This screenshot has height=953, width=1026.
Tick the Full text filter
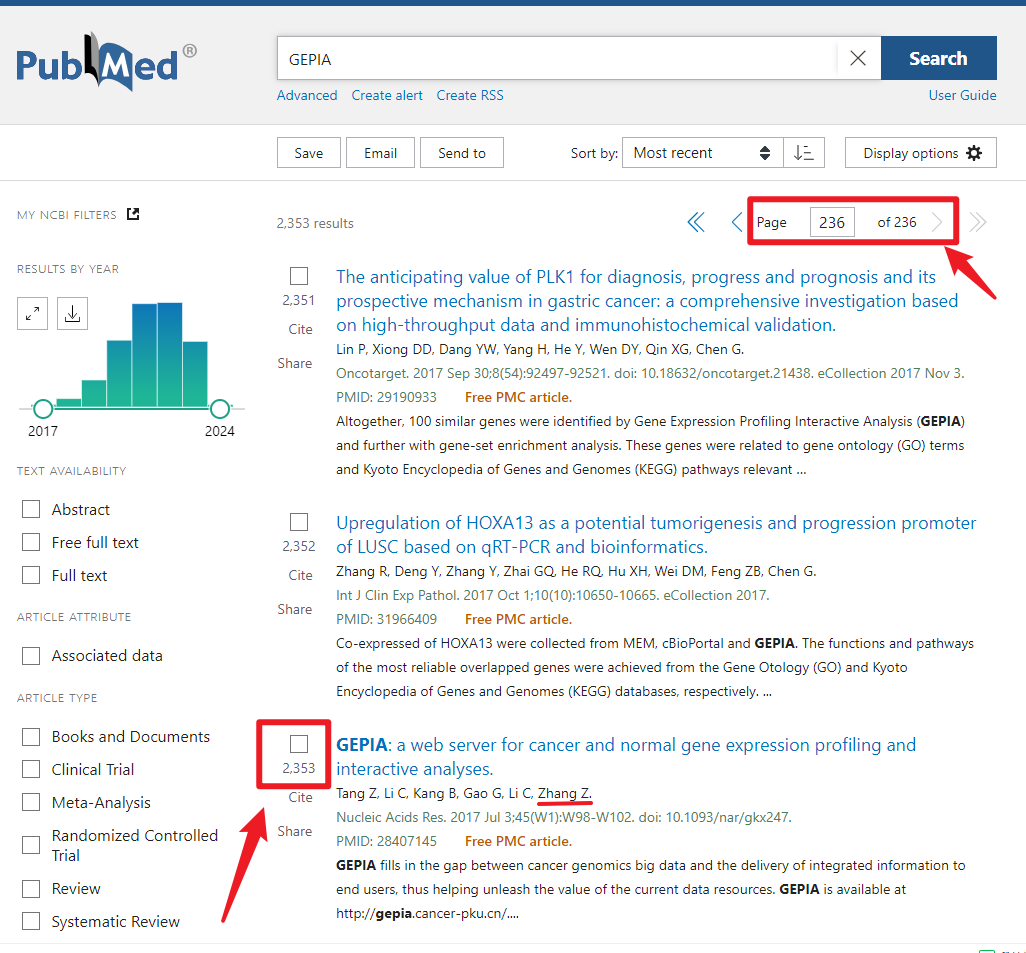click(x=31, y=575)
